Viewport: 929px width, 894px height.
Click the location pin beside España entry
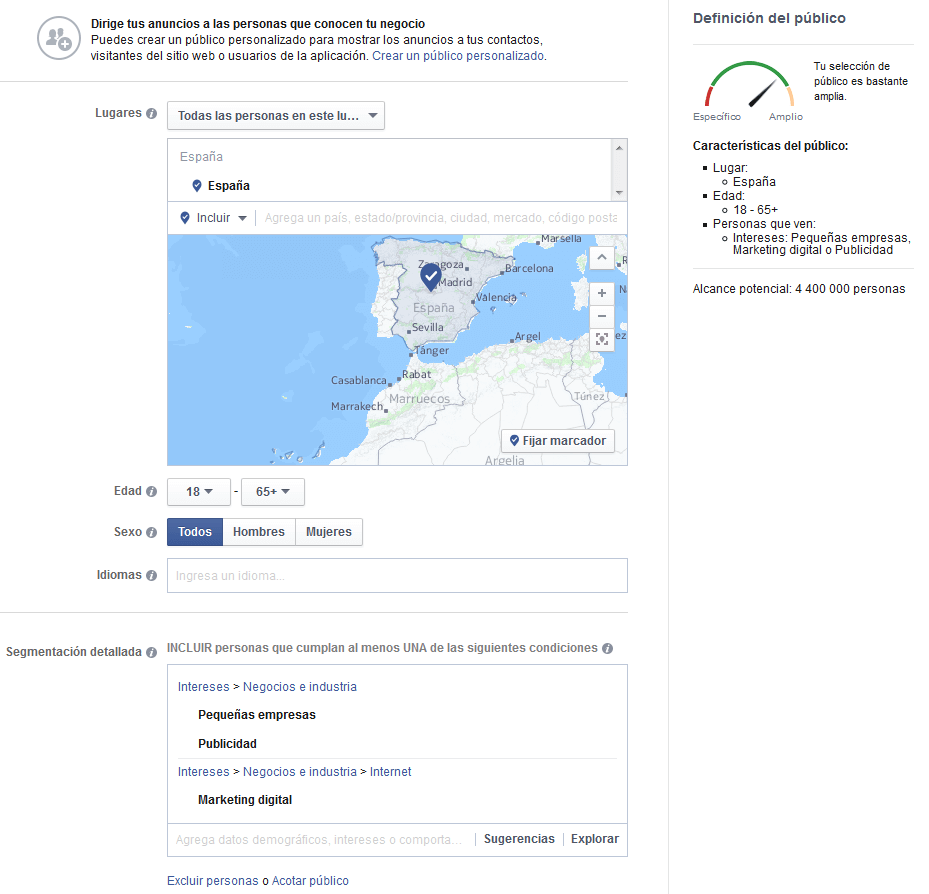197,186
